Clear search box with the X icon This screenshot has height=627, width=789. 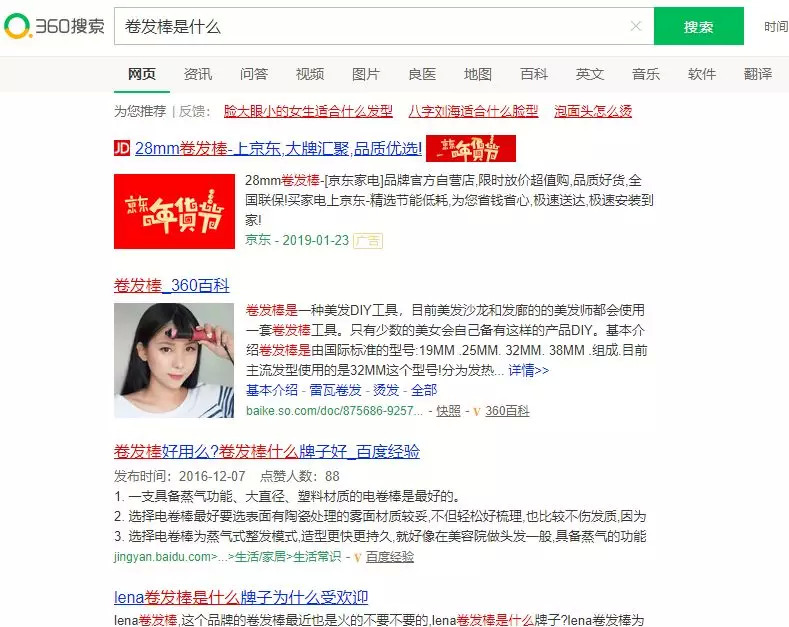click(636, 26)
